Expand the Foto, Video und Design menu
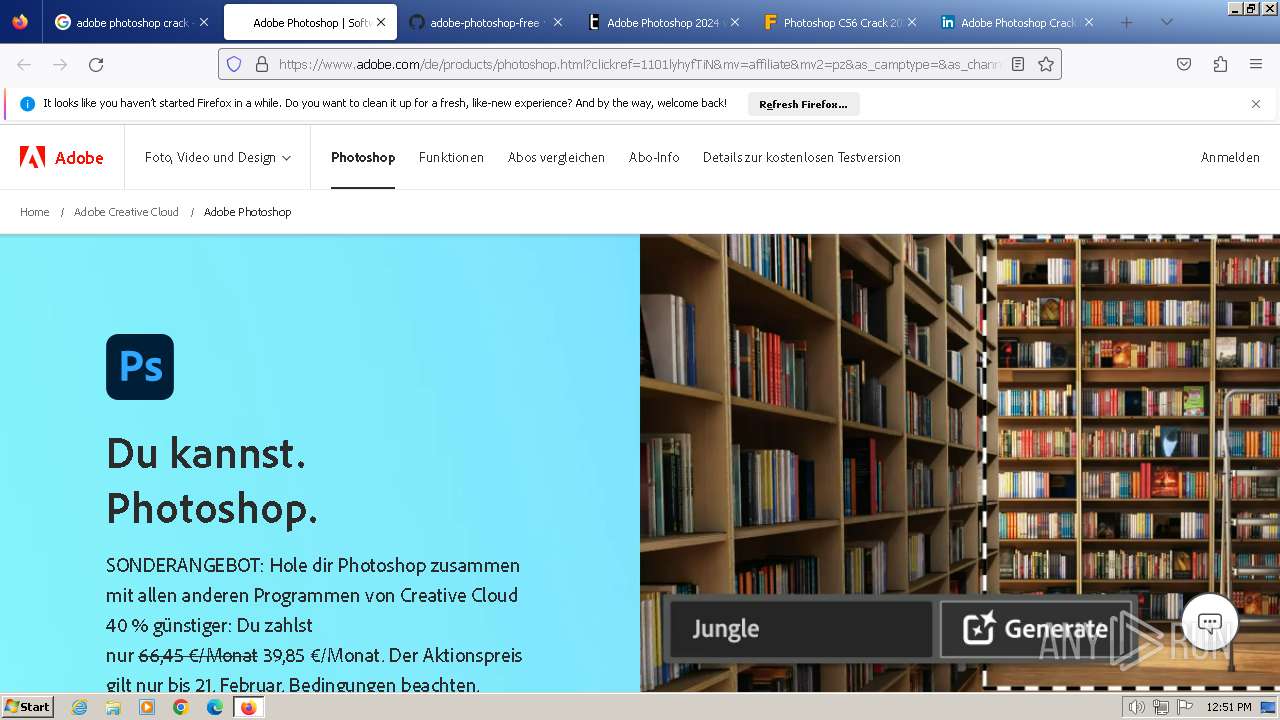The height and width of the screenshot is (720, 1280). tap(218, 157)
